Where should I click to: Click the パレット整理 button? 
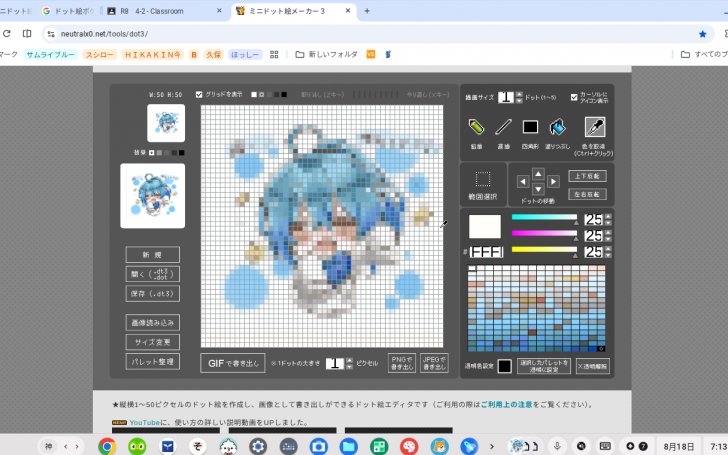[152, 362]
